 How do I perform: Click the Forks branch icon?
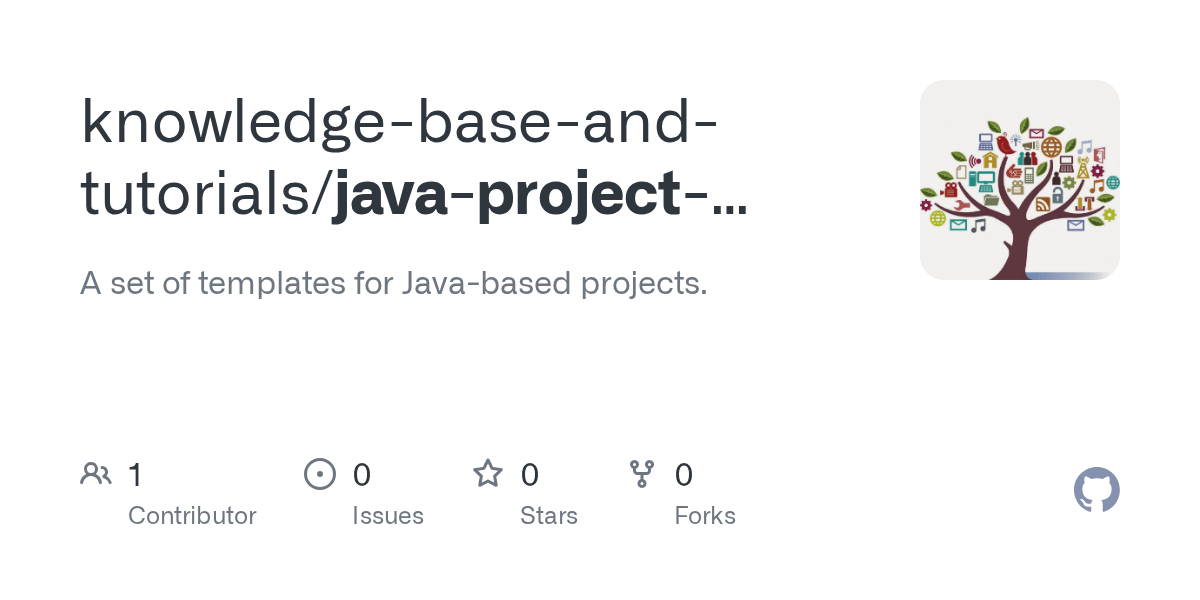[642, 474]
